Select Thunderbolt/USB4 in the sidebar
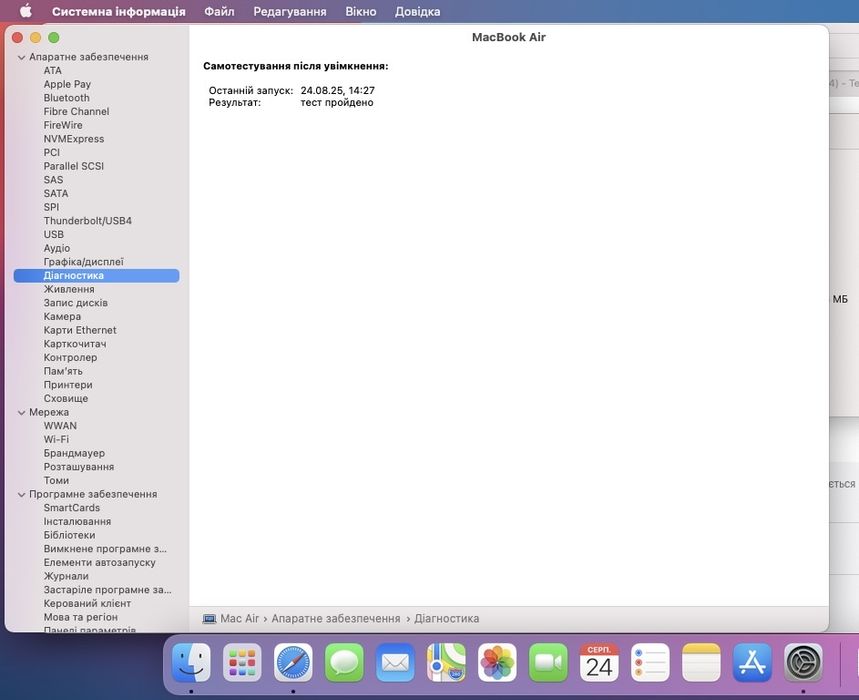 tap(88, 221)
